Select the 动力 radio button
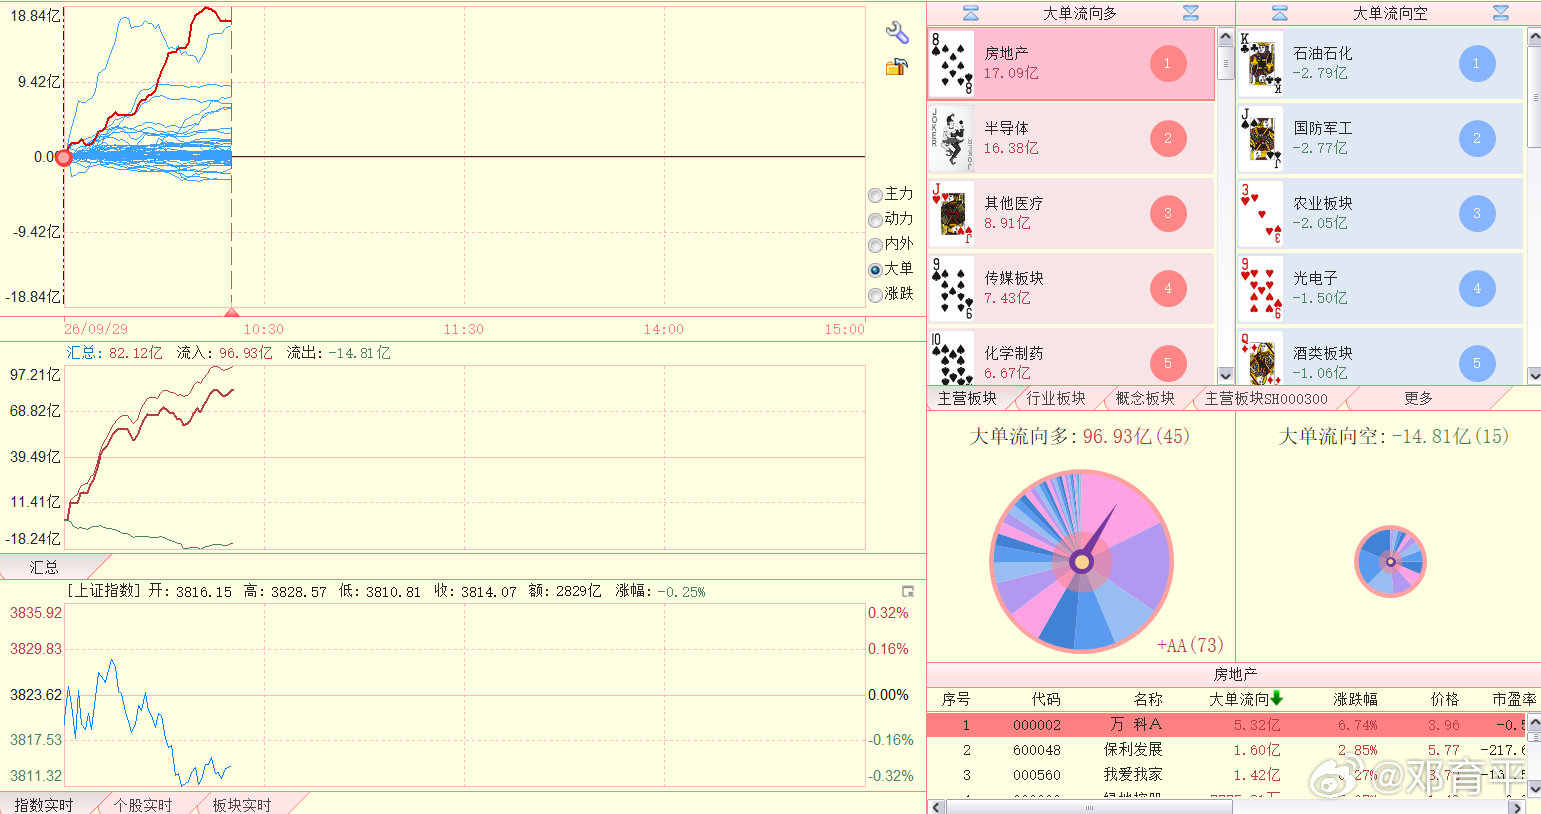Screen dimensions: 1541x814 (875, 220)
